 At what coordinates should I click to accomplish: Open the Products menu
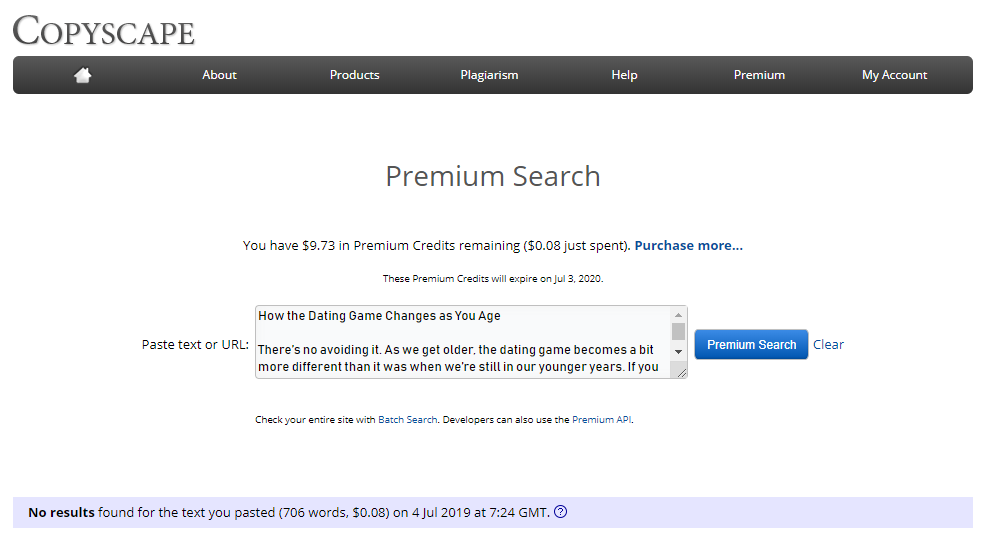point(354,75)
